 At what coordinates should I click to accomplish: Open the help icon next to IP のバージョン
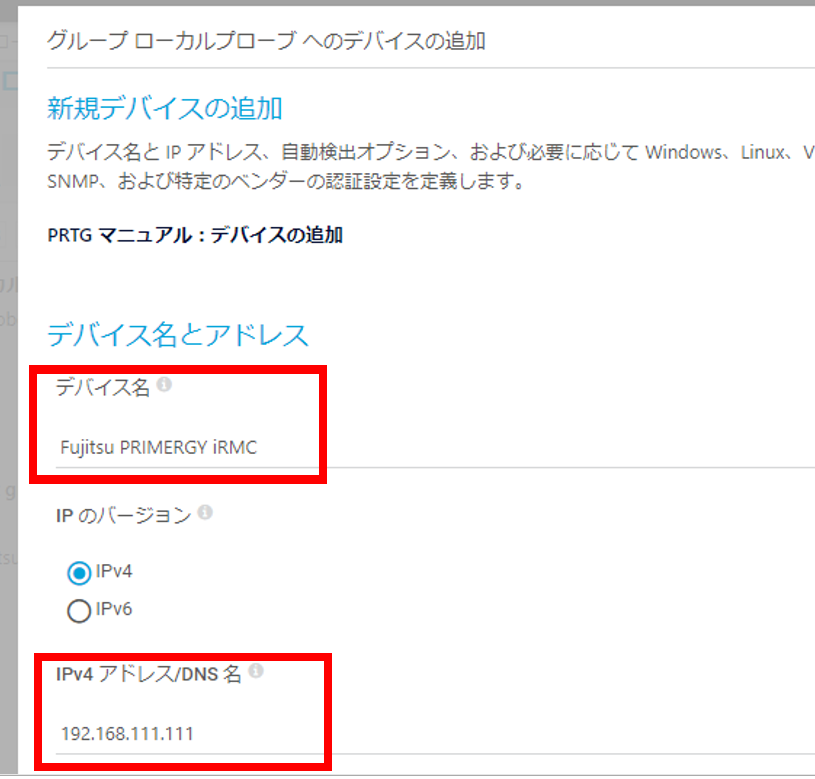[x=205, y=512]
